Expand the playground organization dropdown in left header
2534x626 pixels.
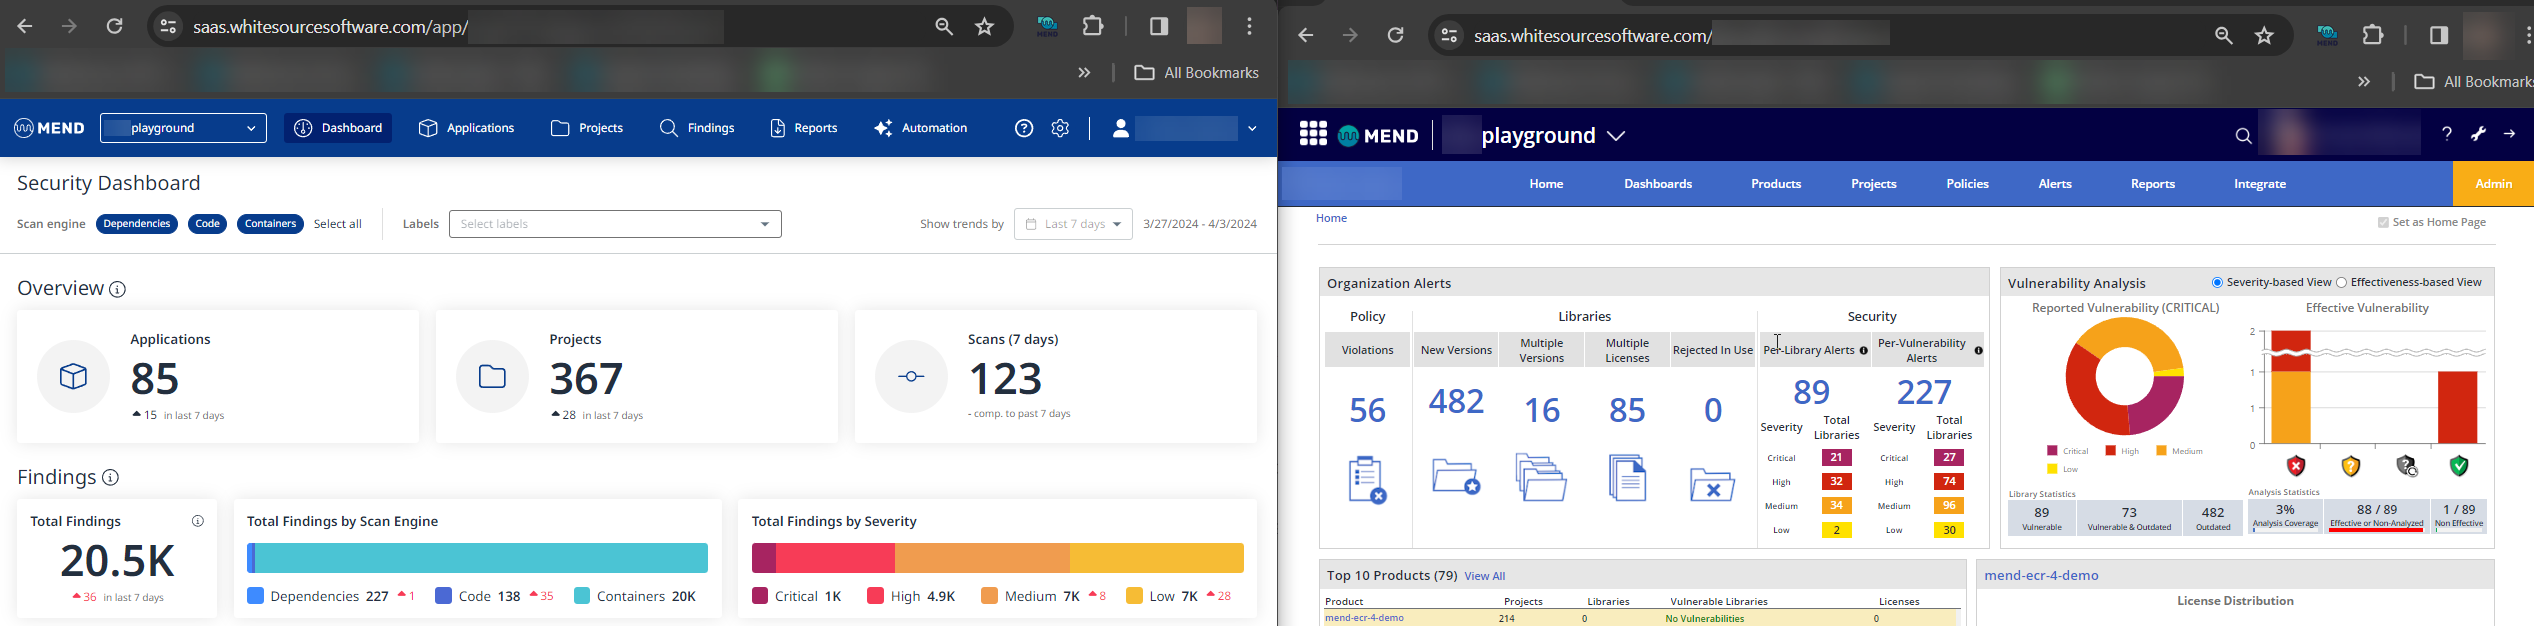tap(184, 128)
